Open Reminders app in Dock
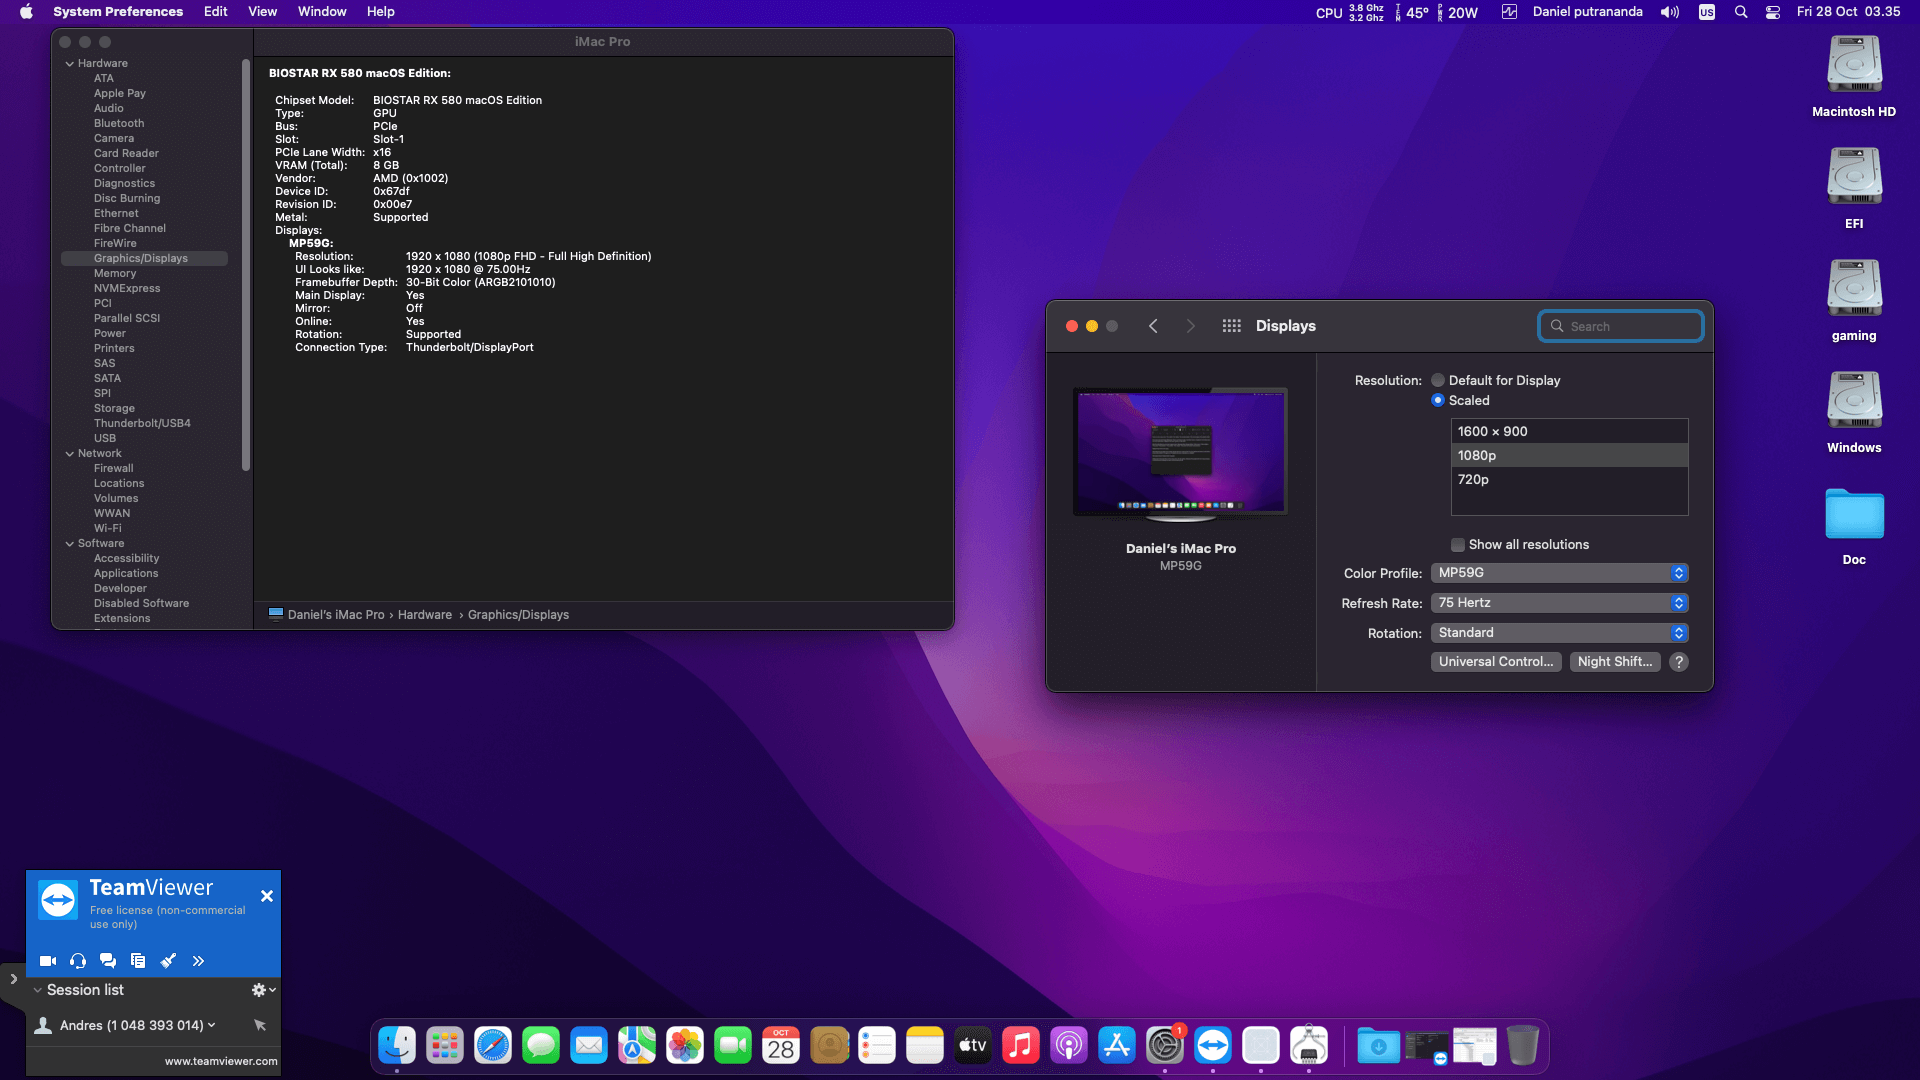The image size is (1920, 1080). [877, 1046]
